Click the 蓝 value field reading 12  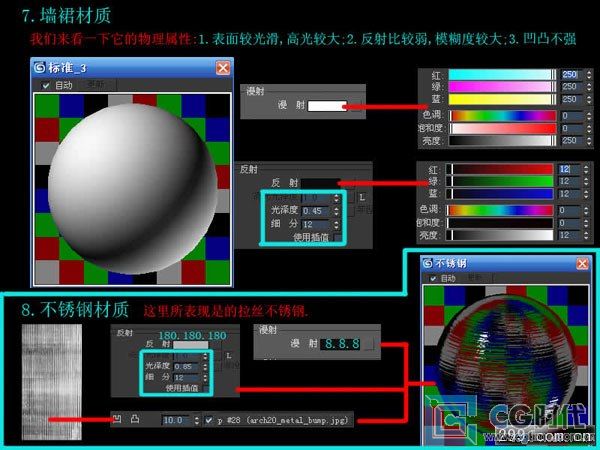pos(569,194)
